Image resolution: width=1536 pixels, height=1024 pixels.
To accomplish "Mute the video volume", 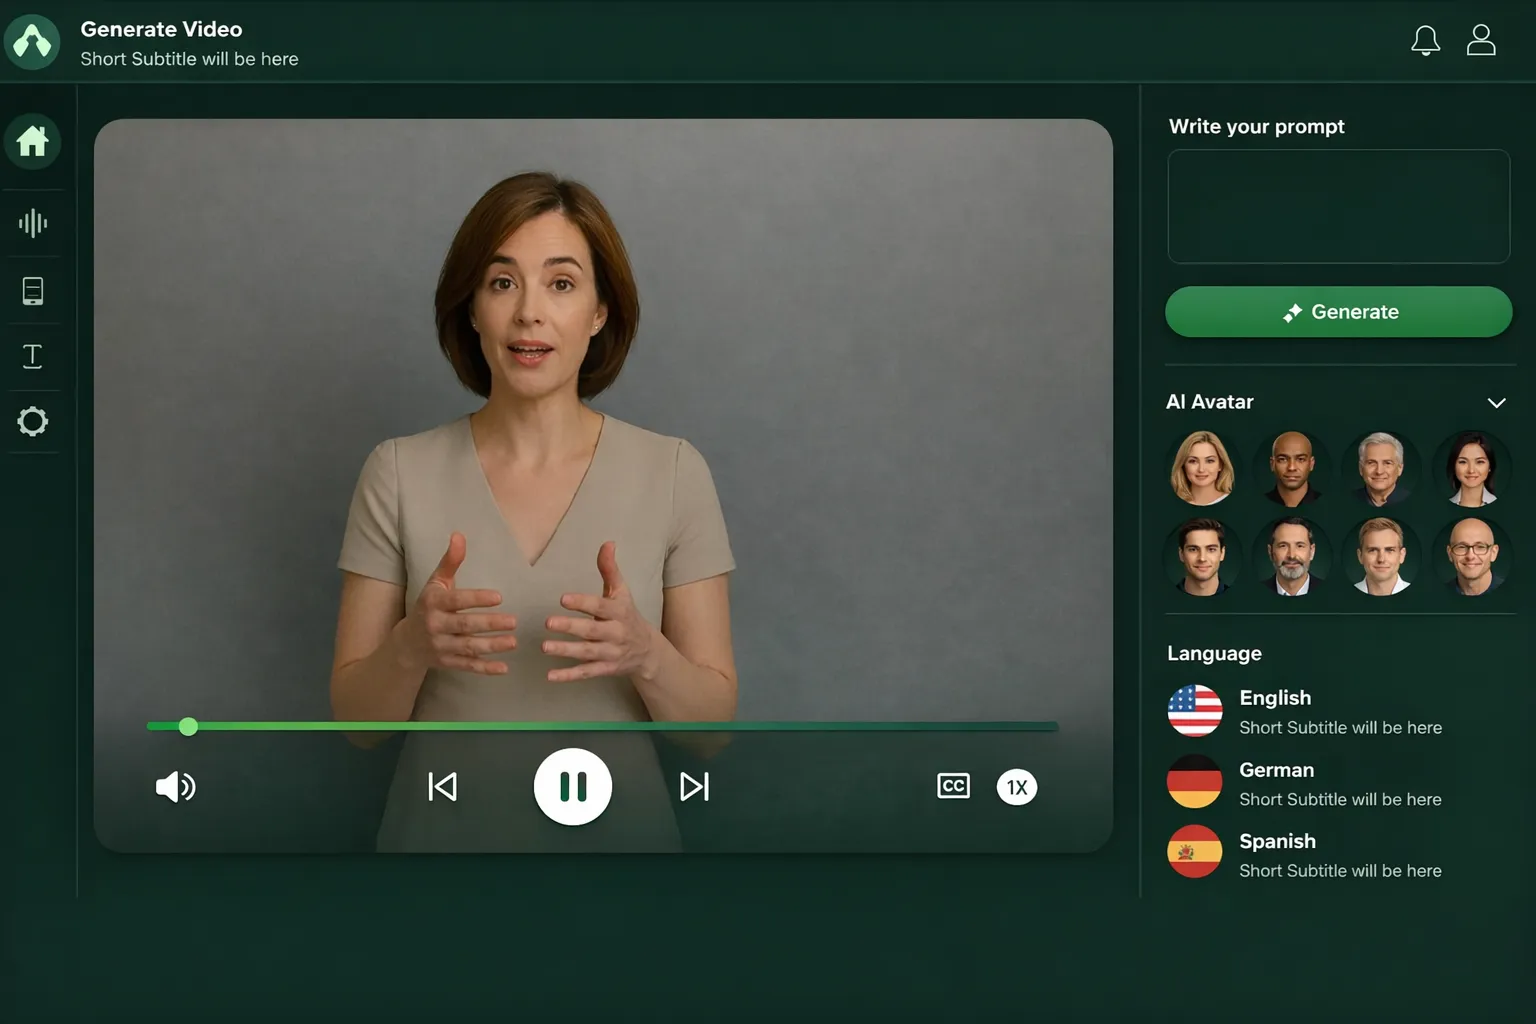I will click(x=175, y=787).
